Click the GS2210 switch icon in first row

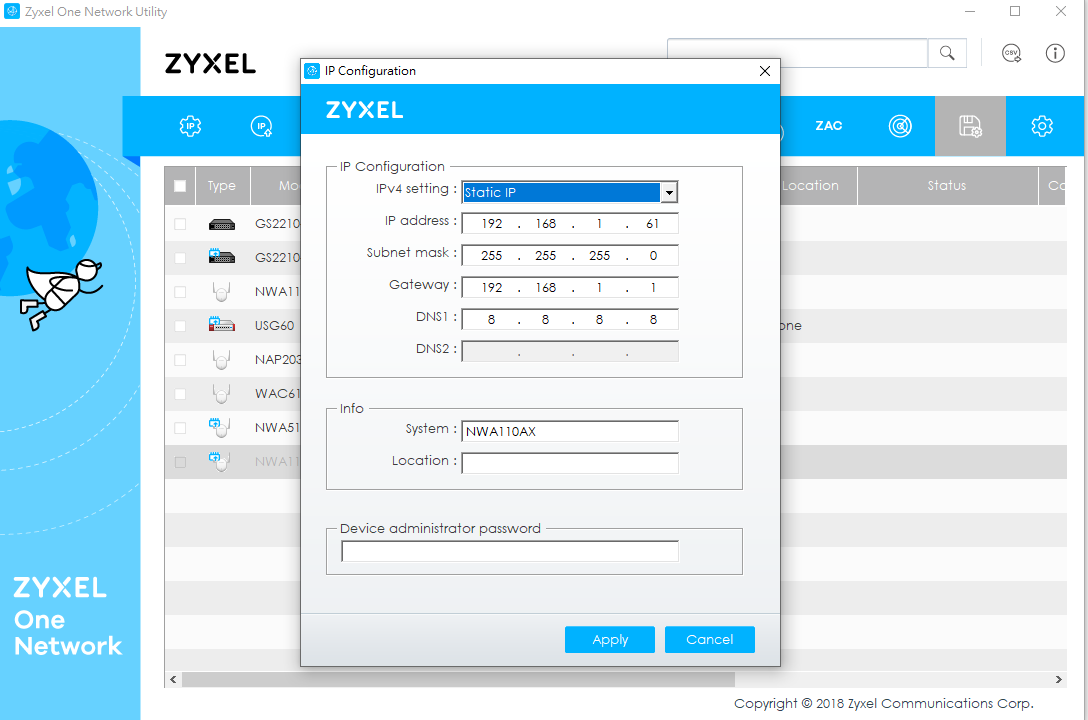[x=221, y=224]
